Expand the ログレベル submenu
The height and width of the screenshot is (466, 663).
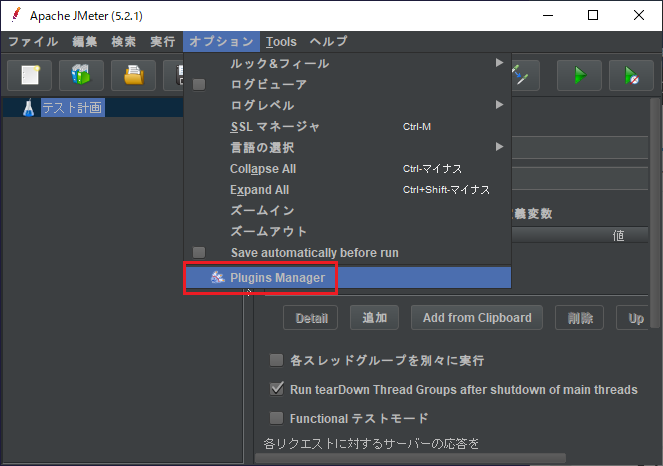tap(347, 105)
